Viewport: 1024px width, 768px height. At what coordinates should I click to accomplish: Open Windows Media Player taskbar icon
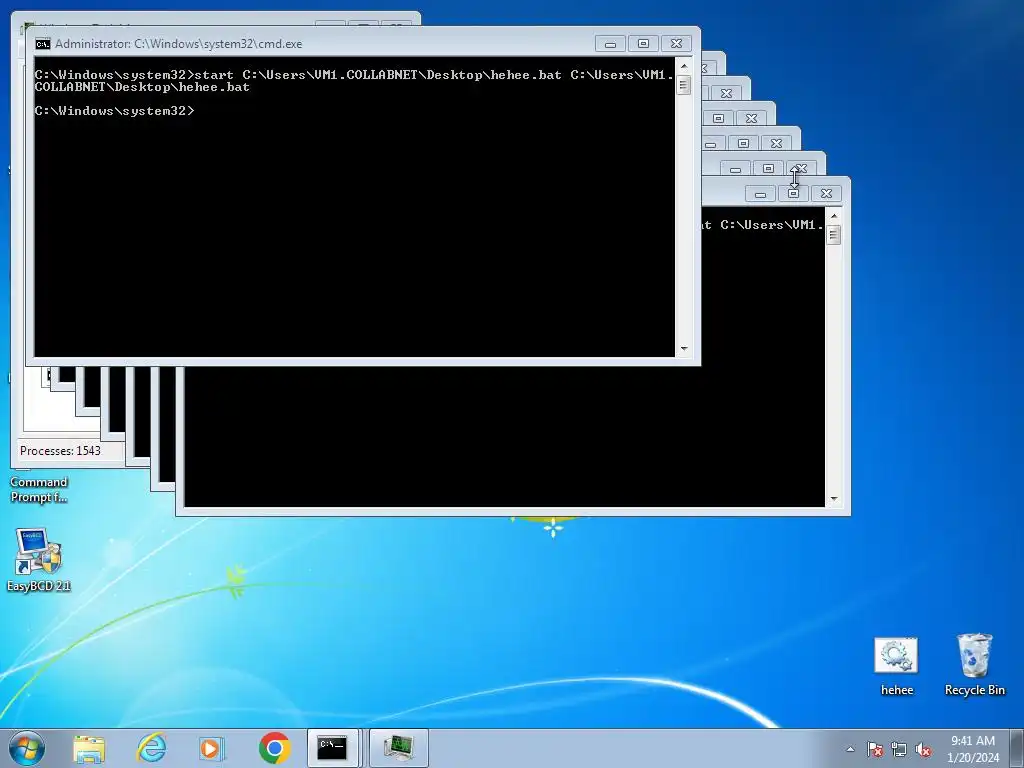click(x=211, y=748)
